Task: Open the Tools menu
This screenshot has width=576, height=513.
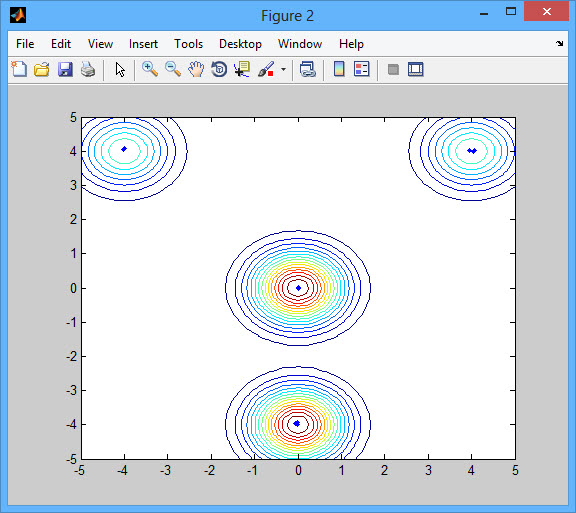Action: (x=188, y=44)
